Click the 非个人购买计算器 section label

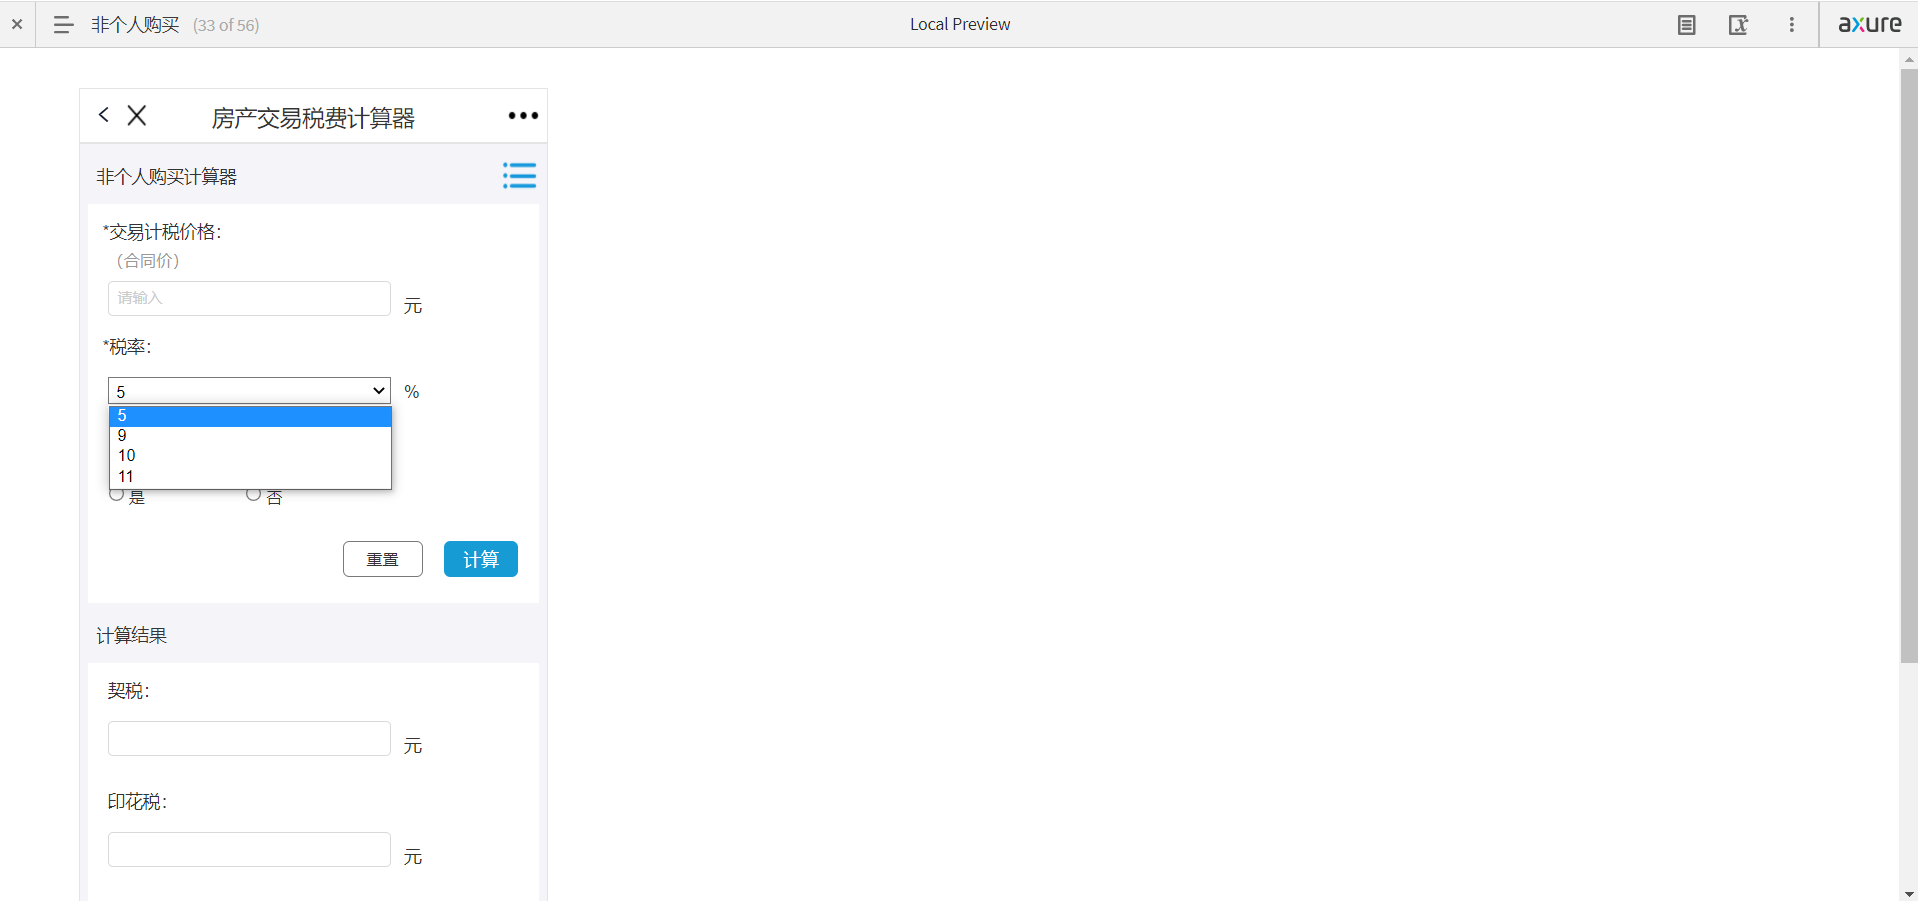coord(166,177)
